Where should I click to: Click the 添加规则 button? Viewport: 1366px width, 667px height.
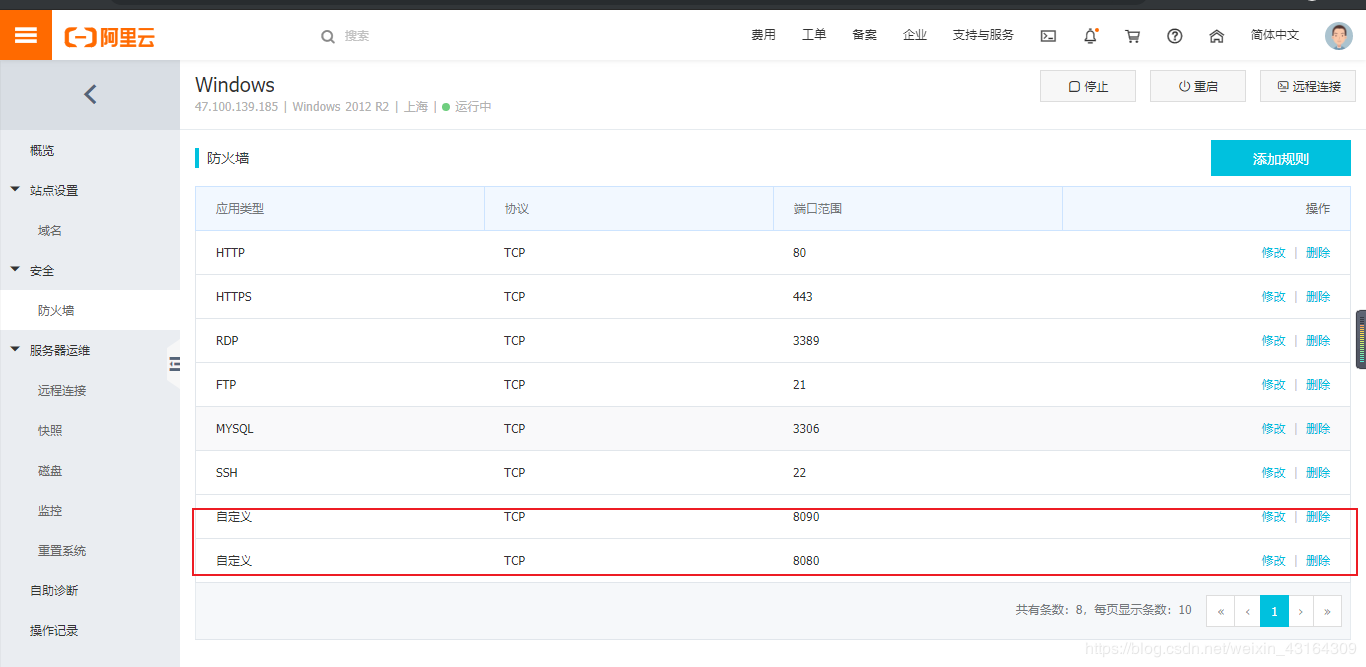pos(1280,157)
